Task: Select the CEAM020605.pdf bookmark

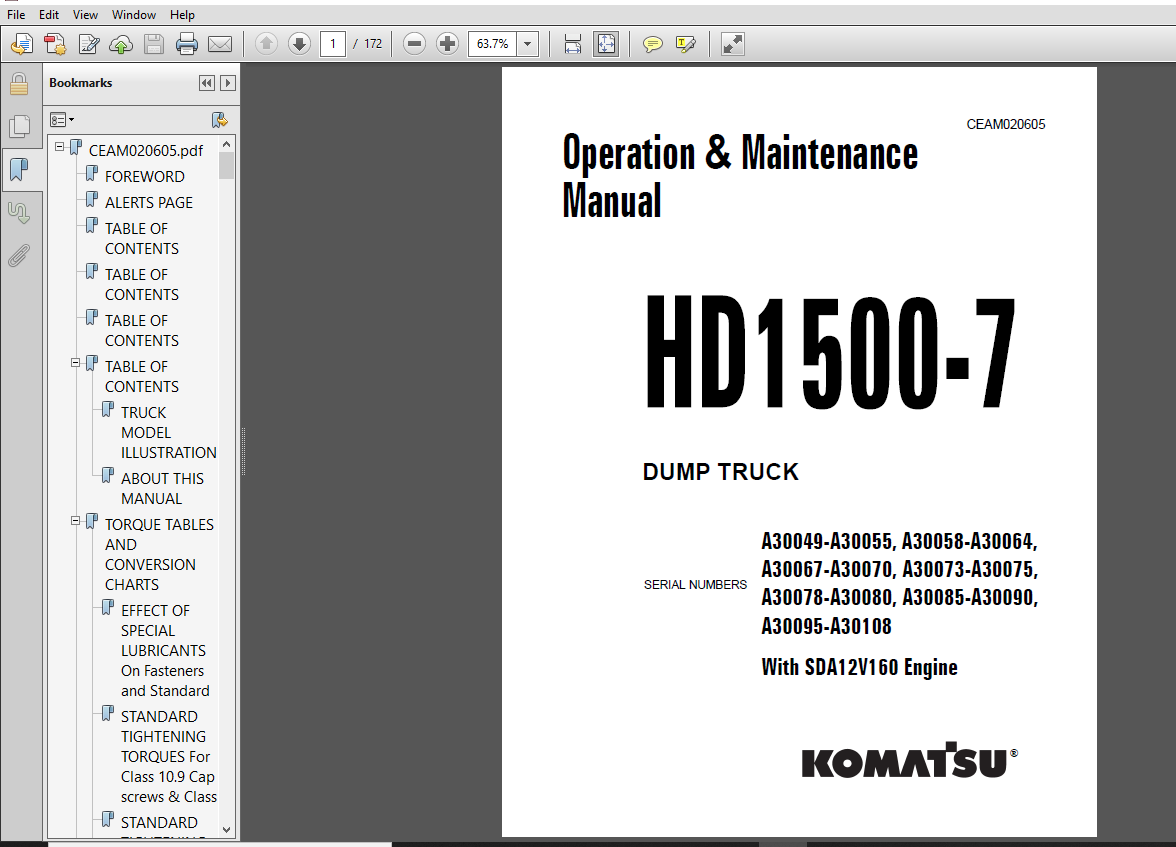Action: click(x=146, y=151)
